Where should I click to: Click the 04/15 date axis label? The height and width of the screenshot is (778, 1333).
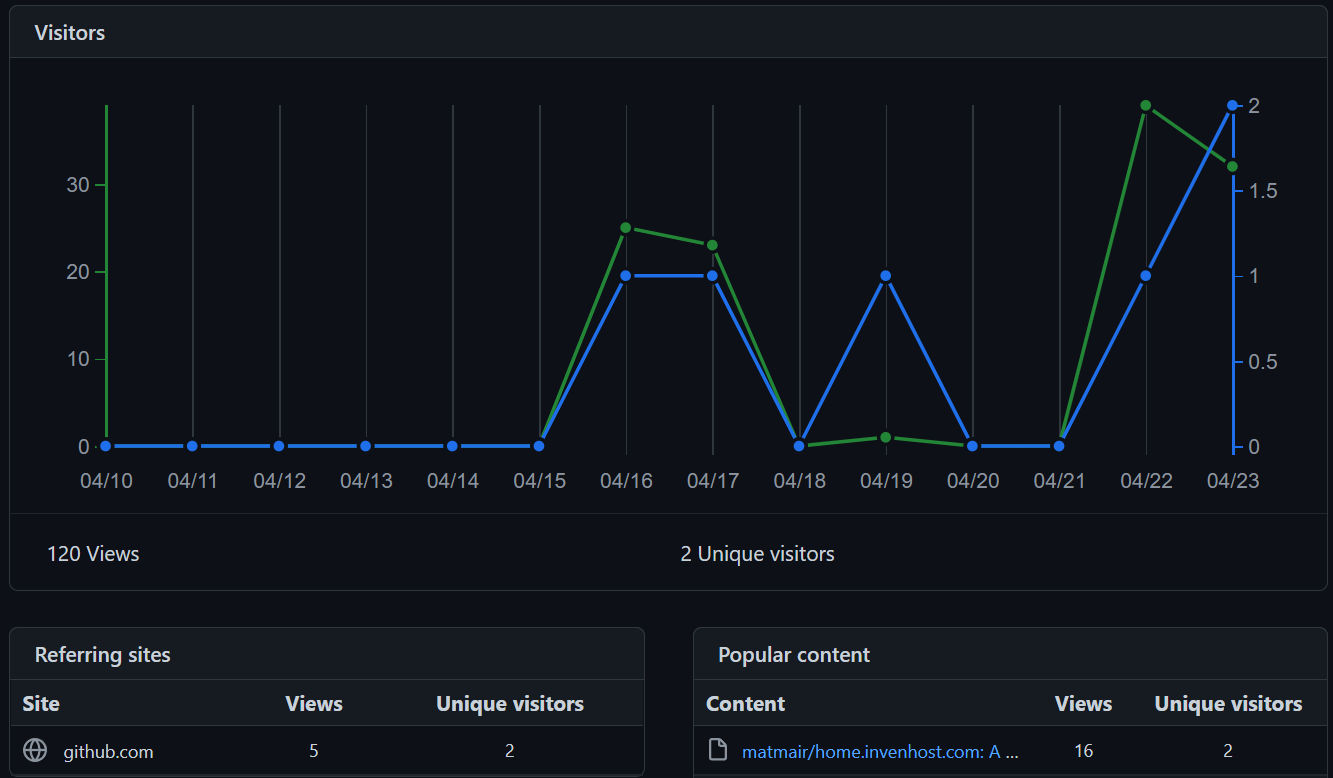coord(539,481)
